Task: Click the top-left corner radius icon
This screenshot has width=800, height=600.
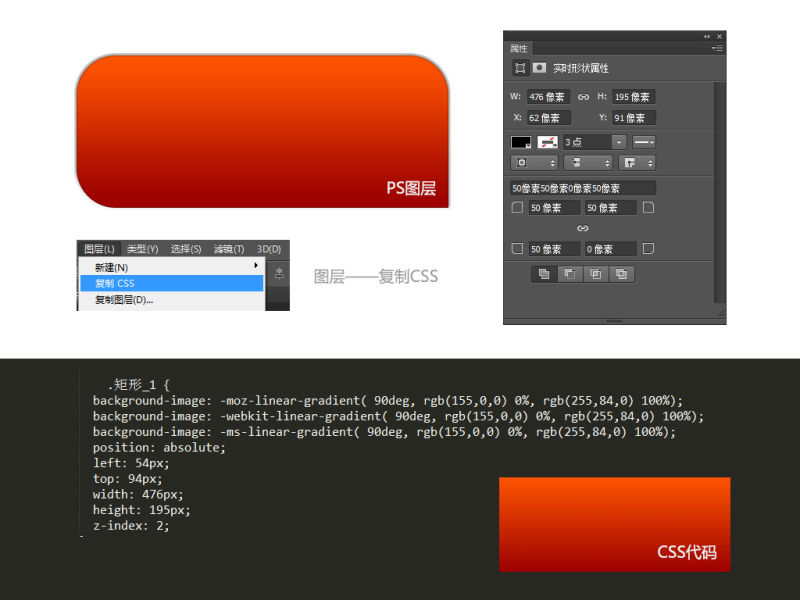Action: click(x=517, y=208)
